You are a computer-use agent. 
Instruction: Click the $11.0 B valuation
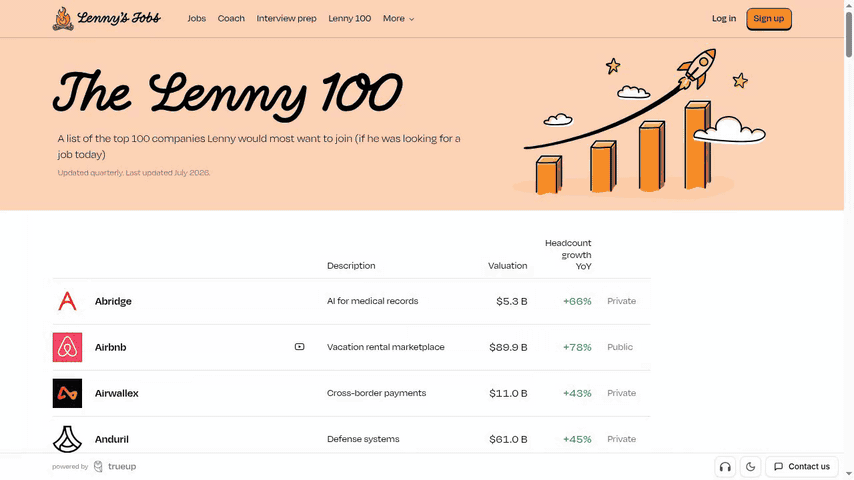pyautogui.click(x=508, y=393)
